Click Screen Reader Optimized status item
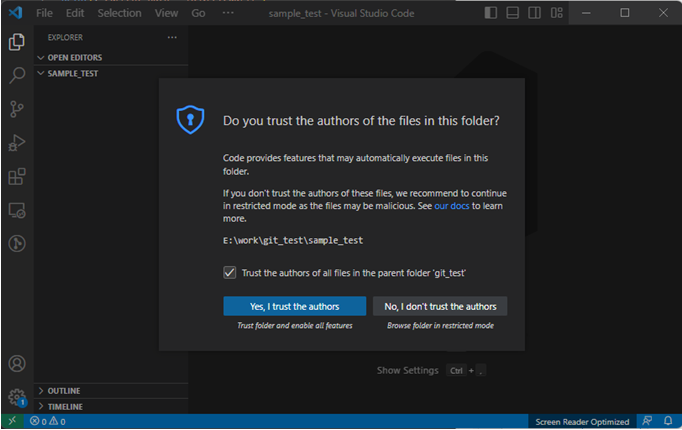 click(582, 422)
